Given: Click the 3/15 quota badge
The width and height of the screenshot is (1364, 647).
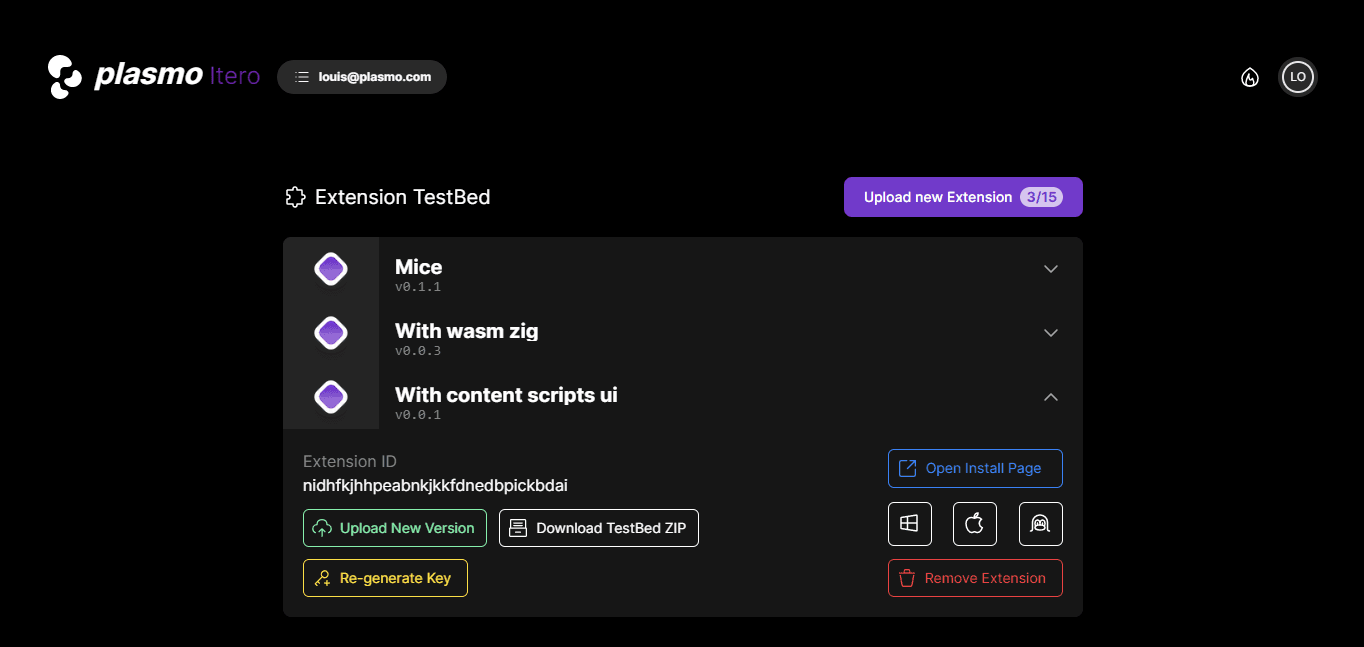Looking at the screenshot, I should pyautogui.click(x=1041, y=197).
